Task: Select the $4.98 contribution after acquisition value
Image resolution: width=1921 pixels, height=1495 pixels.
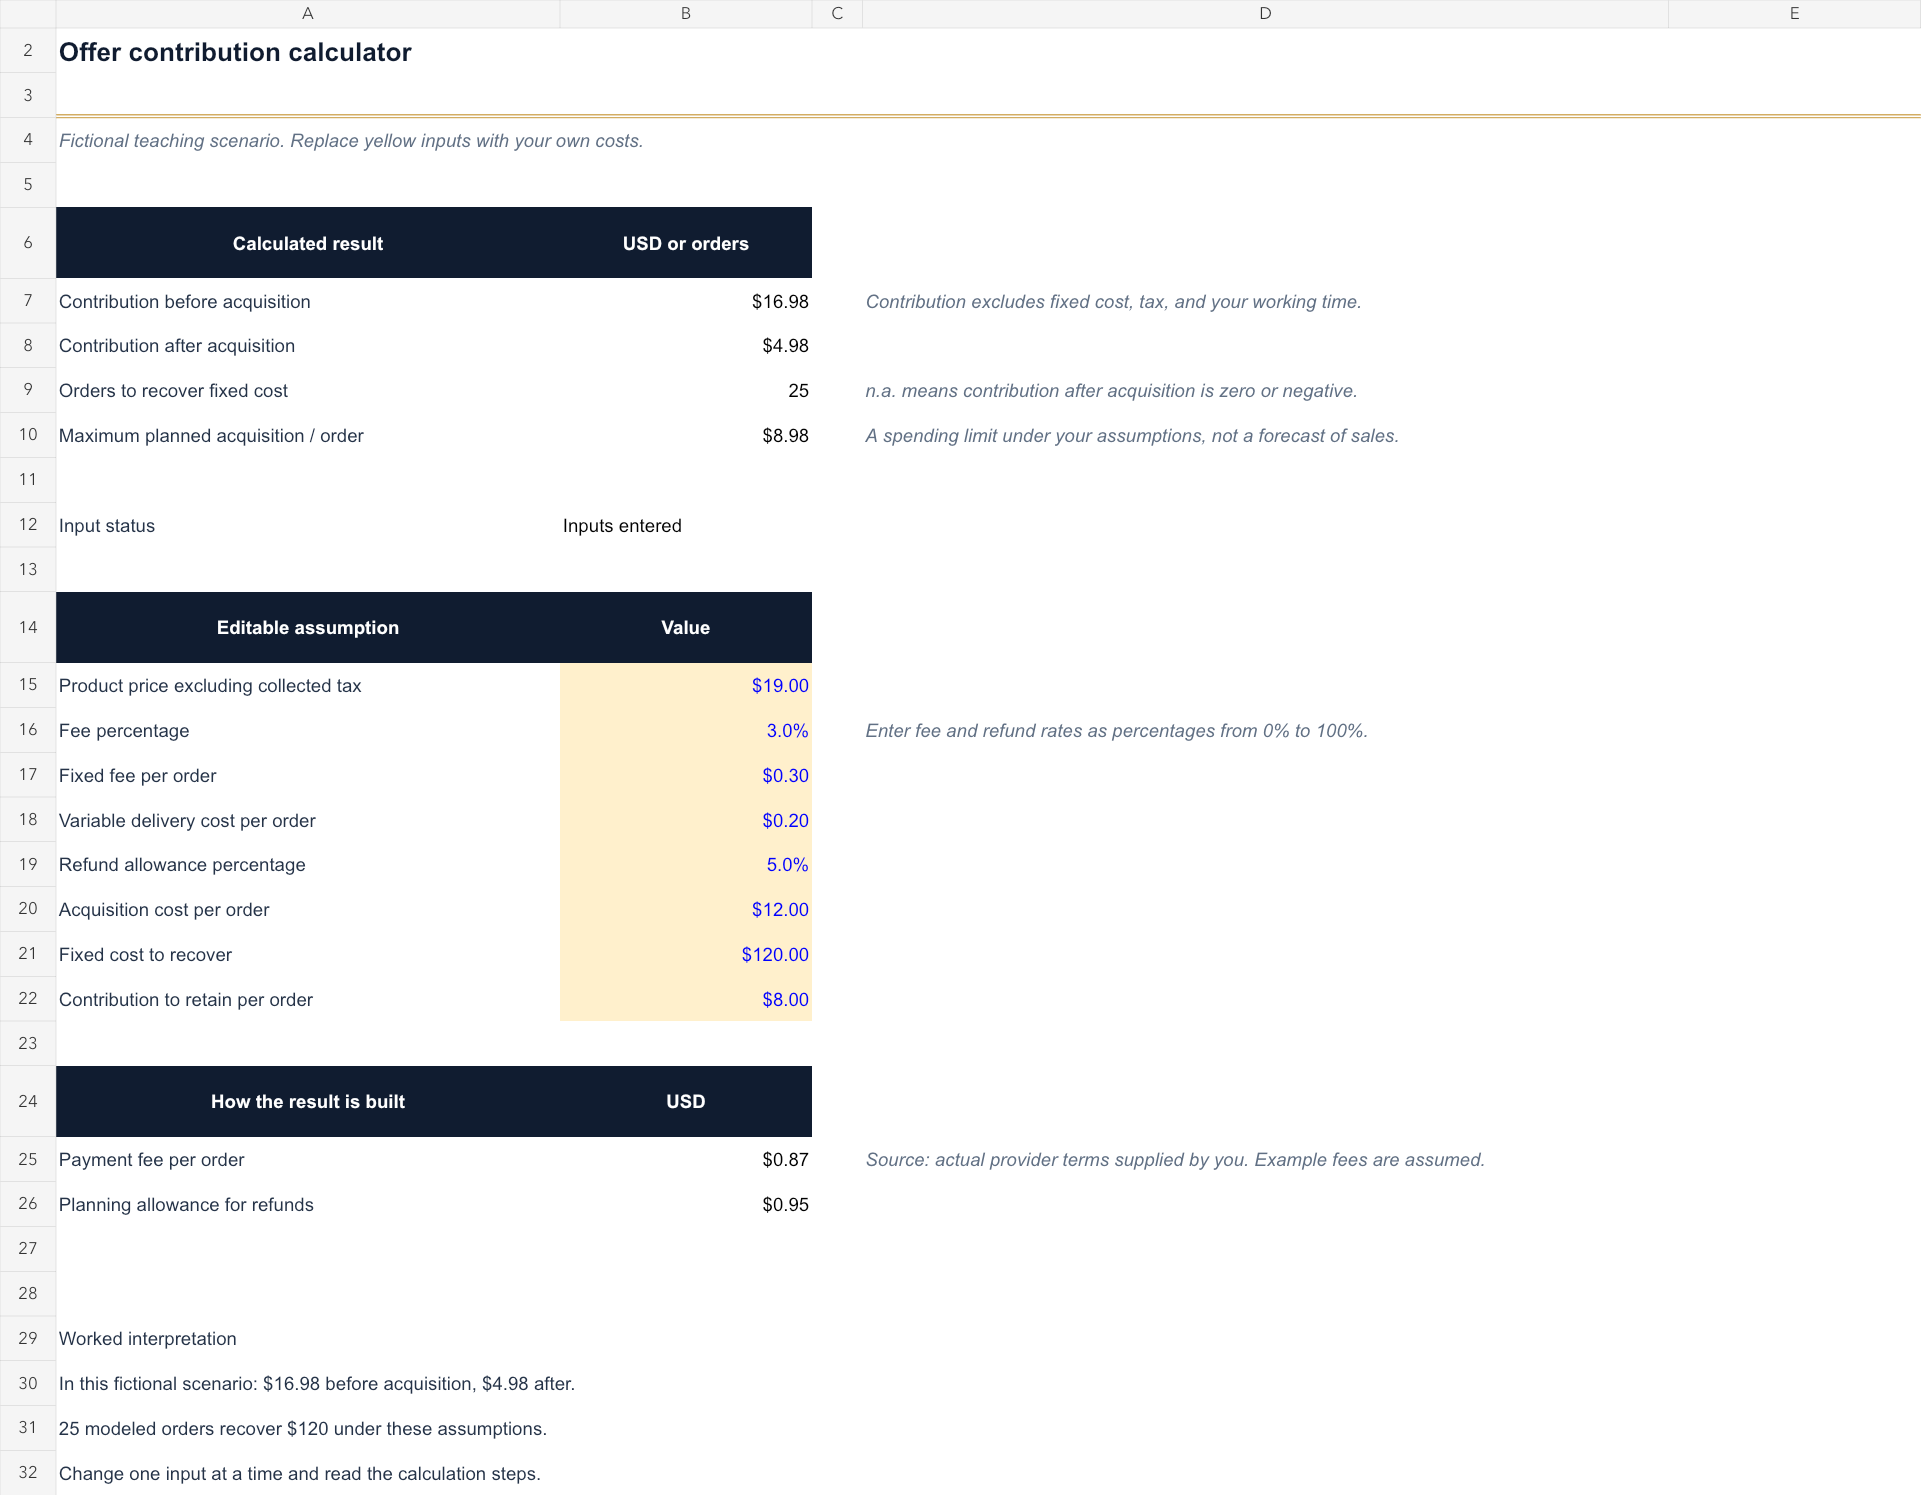Action: (686, 346)
